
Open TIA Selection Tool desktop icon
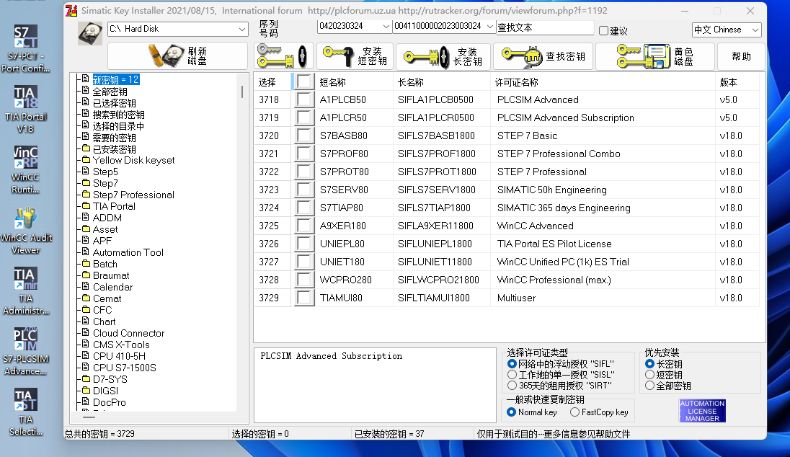(x=25, y=412)
